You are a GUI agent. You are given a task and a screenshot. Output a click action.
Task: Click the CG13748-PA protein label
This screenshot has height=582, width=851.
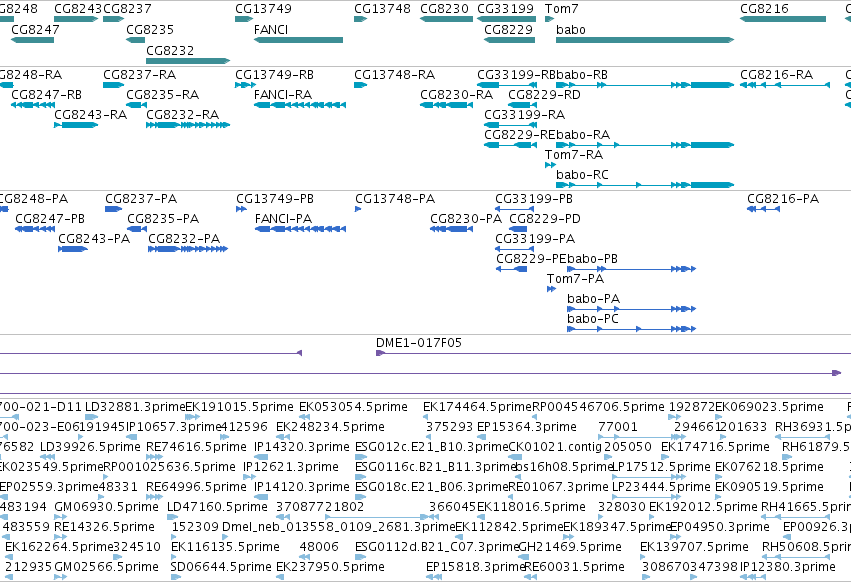pyautogui.click(x=395, y=199)
